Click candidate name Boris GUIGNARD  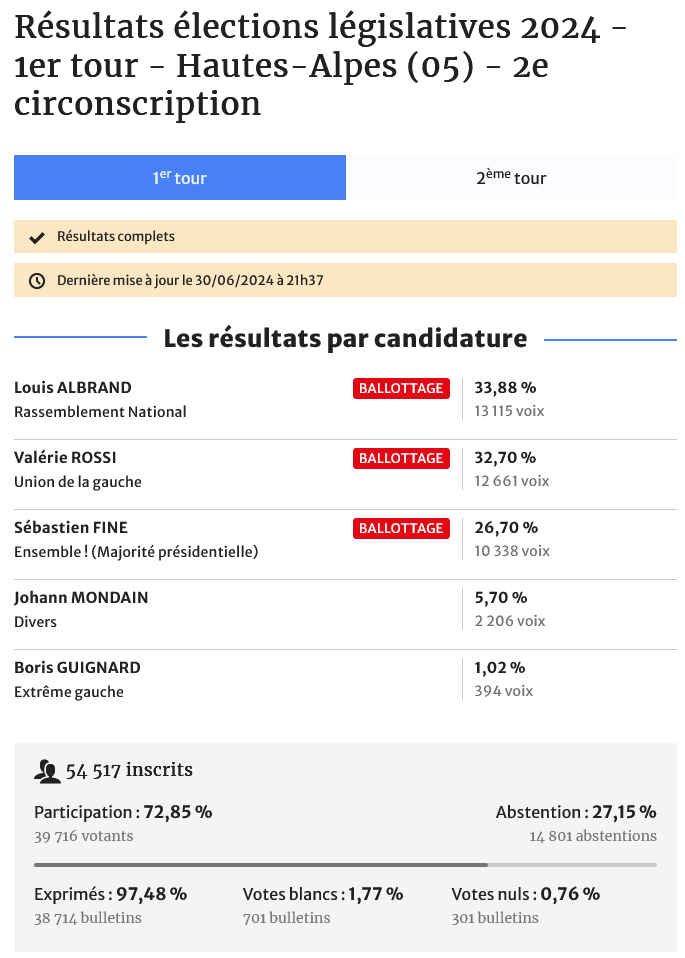click(77, 668)
